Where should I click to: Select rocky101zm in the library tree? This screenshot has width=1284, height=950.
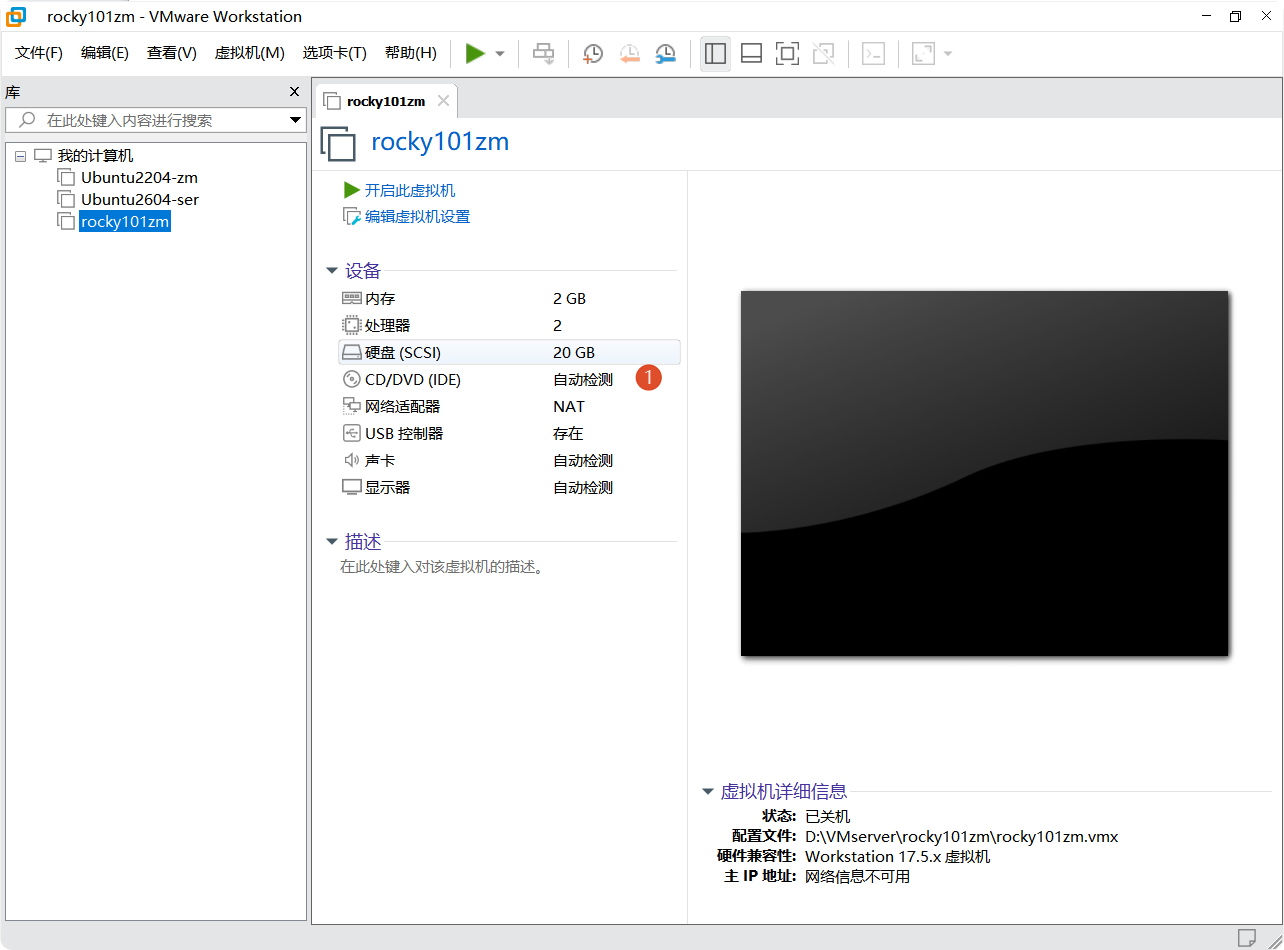(x=125, y=222)
